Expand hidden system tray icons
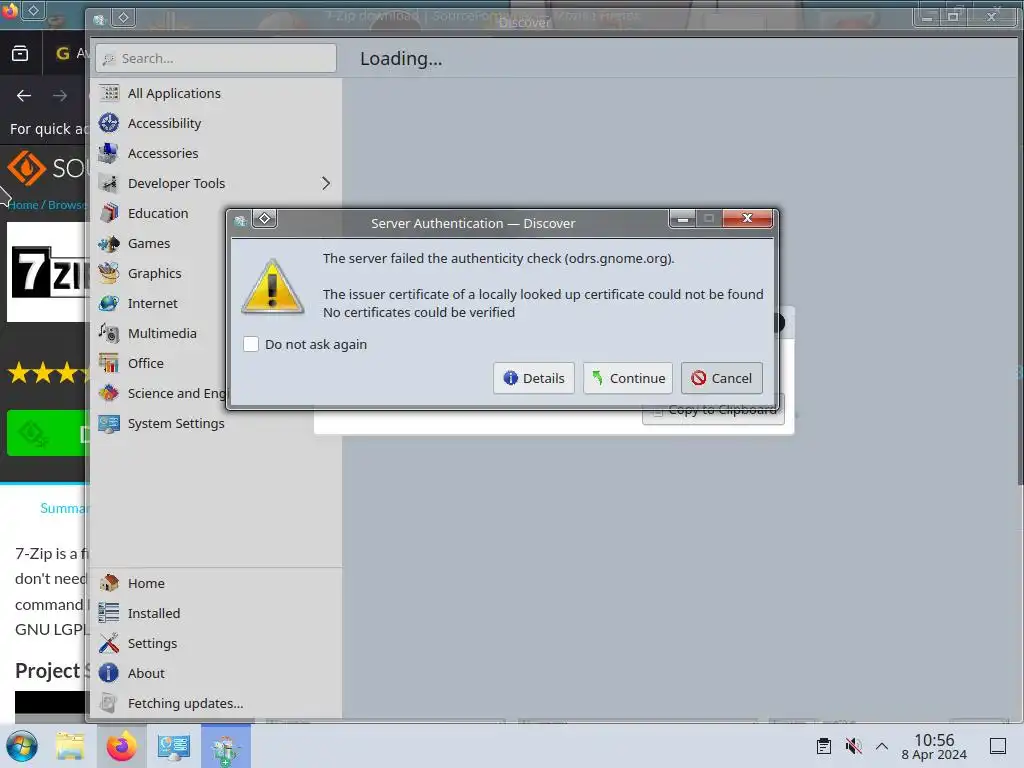 click(882, 746)
